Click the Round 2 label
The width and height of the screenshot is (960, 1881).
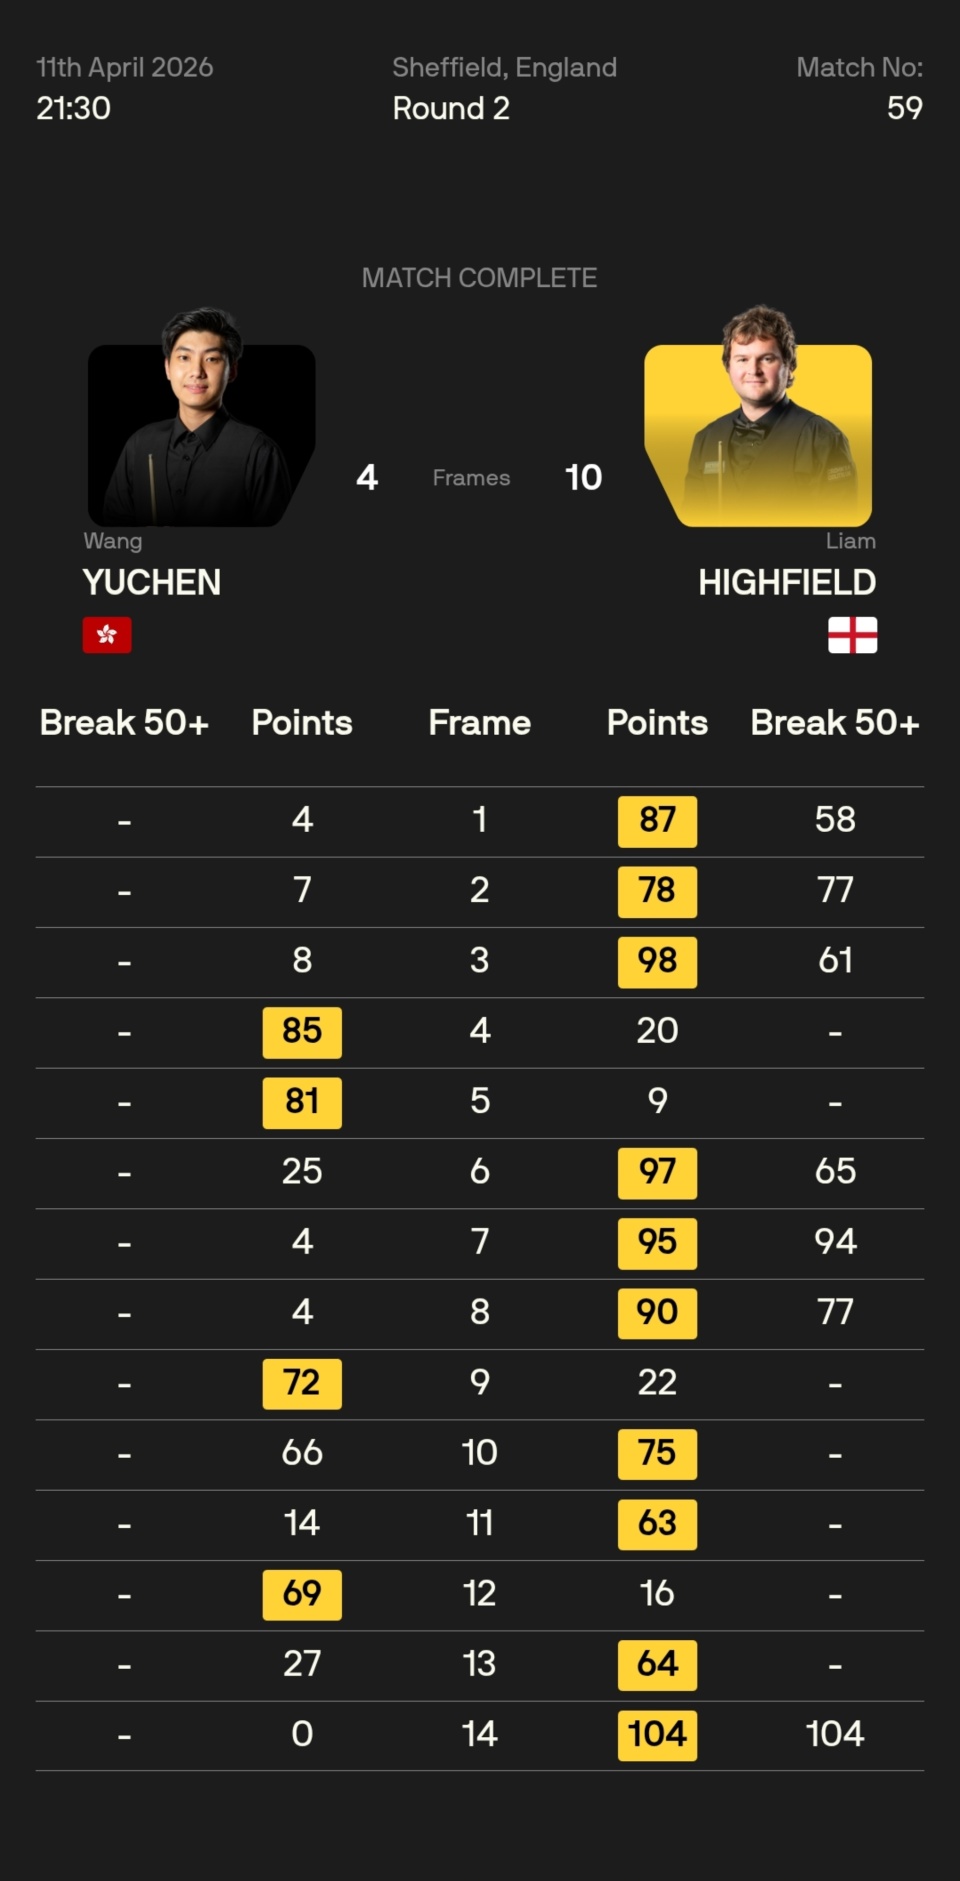(x=451, y=108)
